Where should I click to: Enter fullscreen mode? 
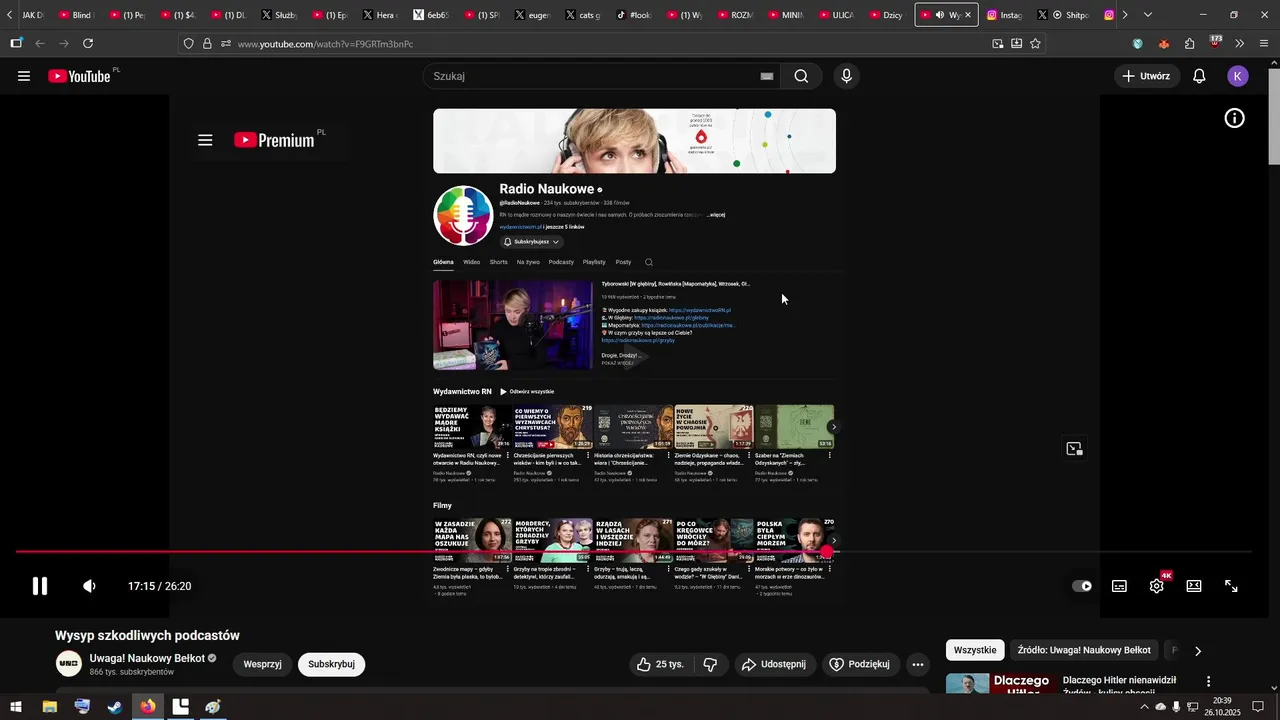pos(1231,586)
